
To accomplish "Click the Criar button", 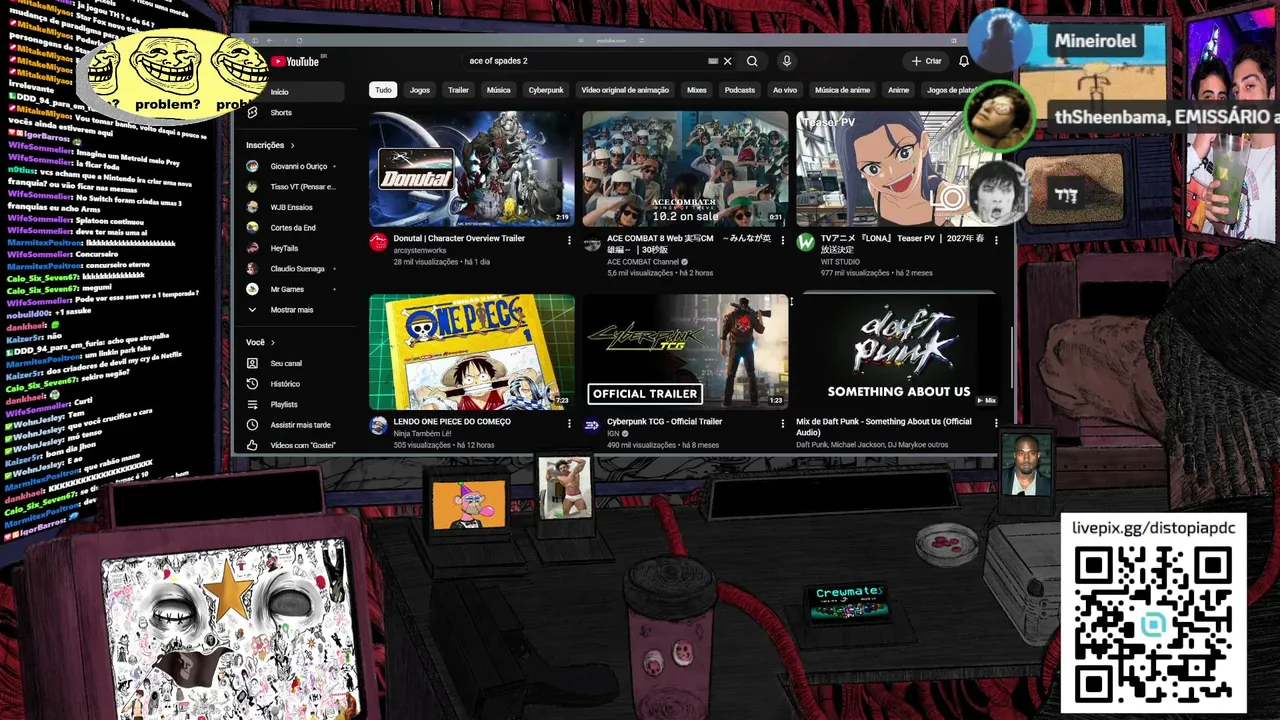I will coord(926,61).
